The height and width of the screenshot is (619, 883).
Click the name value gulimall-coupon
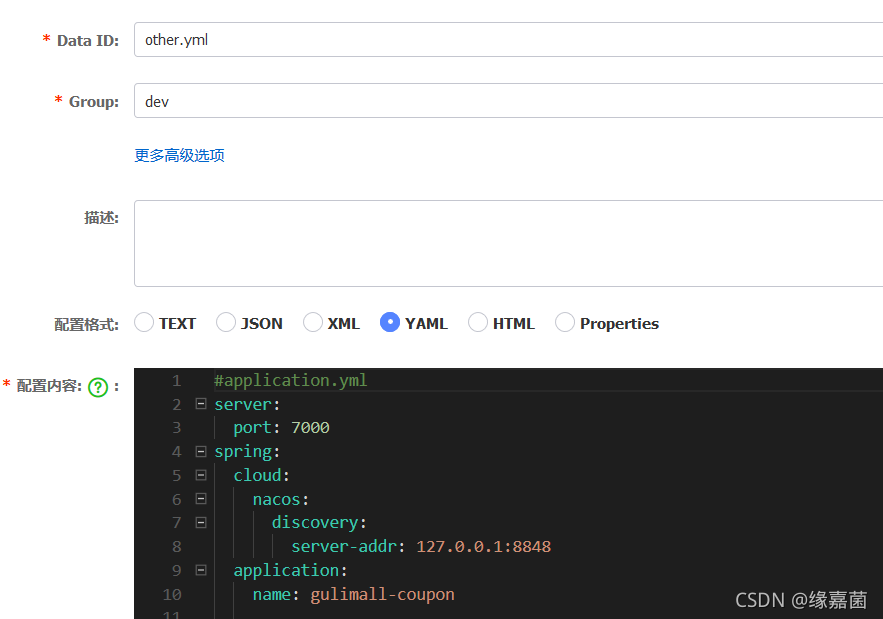pos(382,595)
